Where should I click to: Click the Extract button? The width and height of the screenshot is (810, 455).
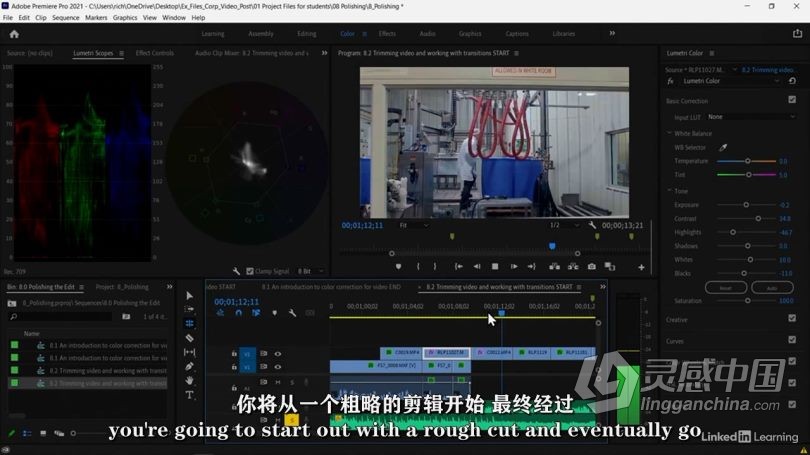573,266
